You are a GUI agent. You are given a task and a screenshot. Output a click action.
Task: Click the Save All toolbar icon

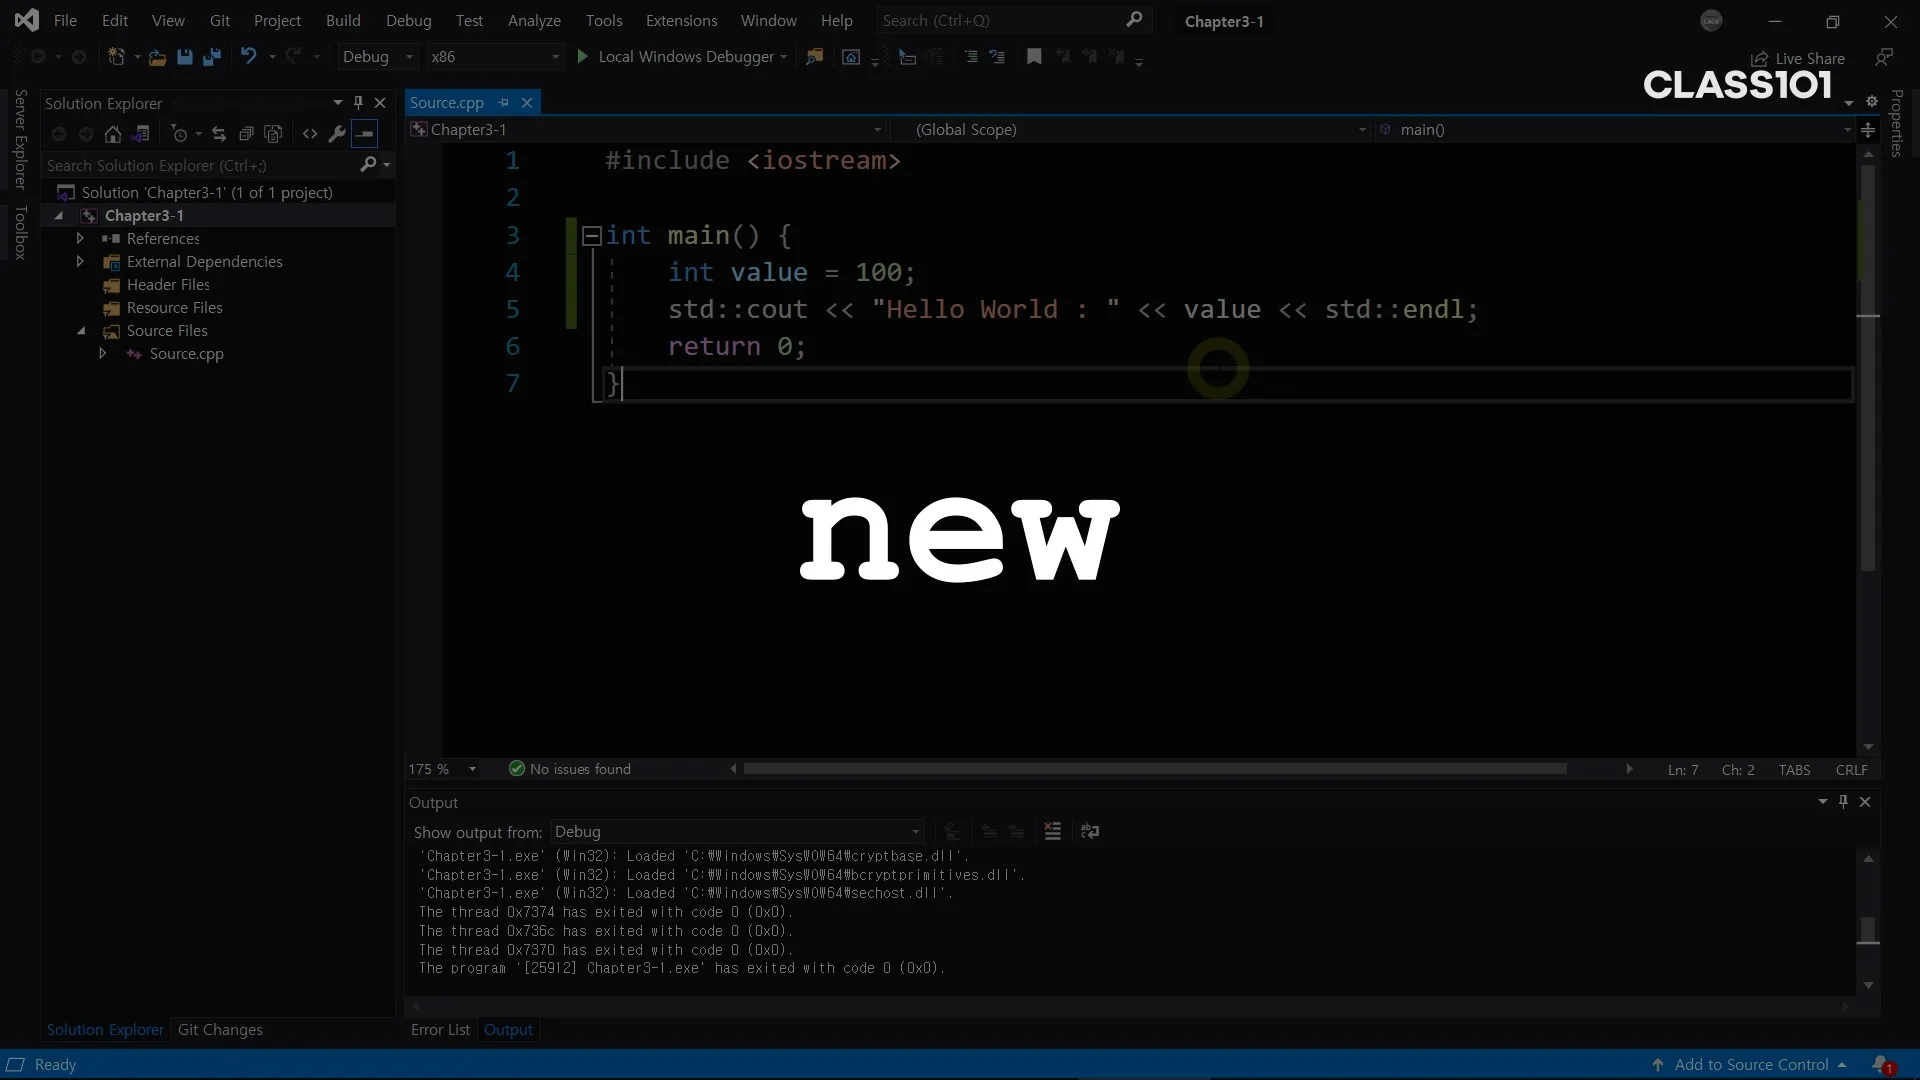tap(212, 57)
